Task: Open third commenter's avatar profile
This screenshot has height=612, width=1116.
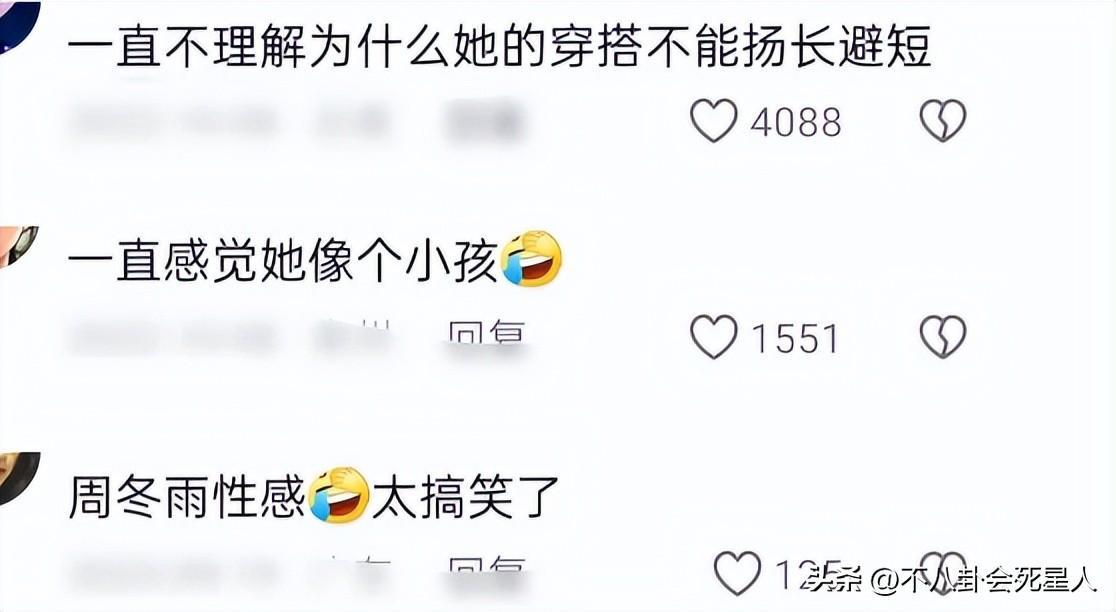Action: [19, 478]
